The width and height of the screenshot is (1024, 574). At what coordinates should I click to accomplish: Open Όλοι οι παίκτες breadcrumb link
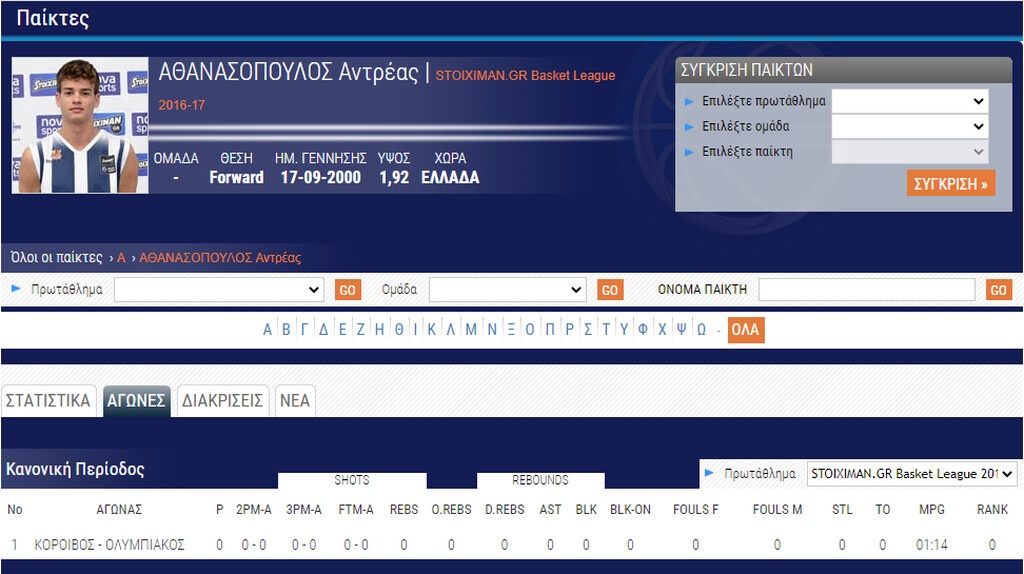(x=57, y=257)
